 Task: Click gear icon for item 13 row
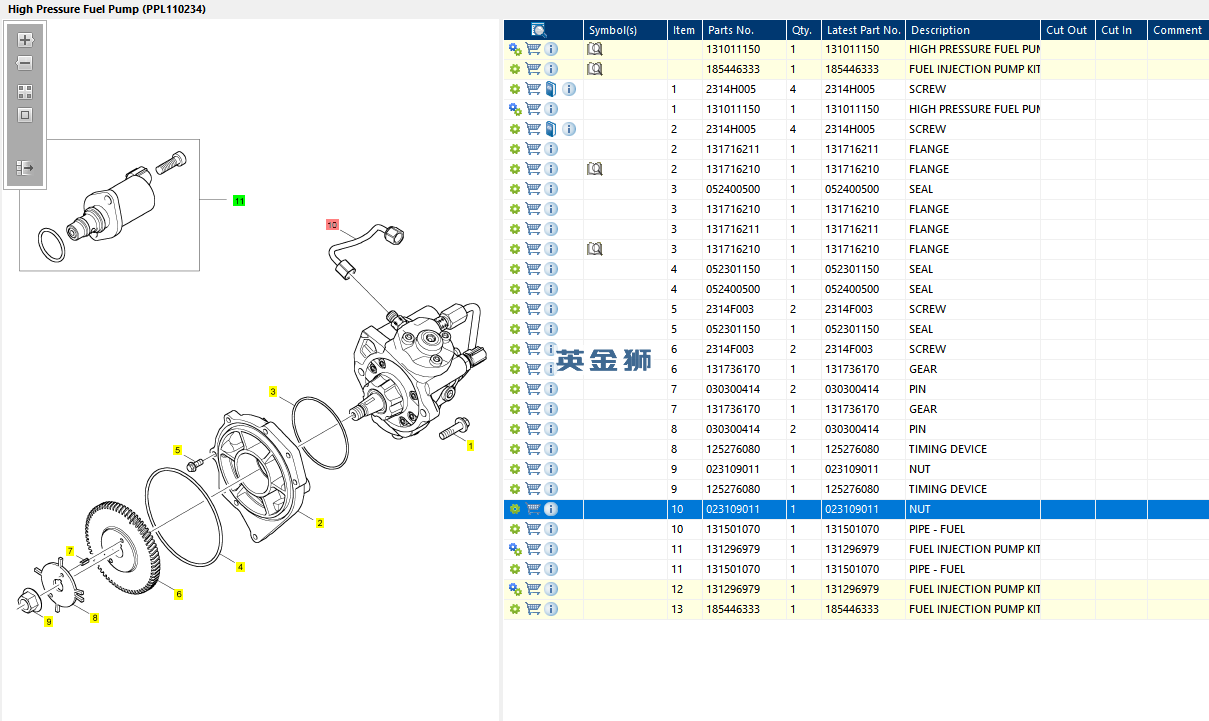point(515,609)
